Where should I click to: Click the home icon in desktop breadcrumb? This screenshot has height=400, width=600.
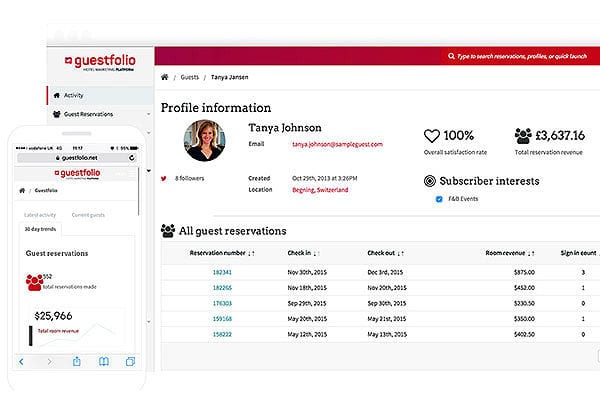[165, 76]
